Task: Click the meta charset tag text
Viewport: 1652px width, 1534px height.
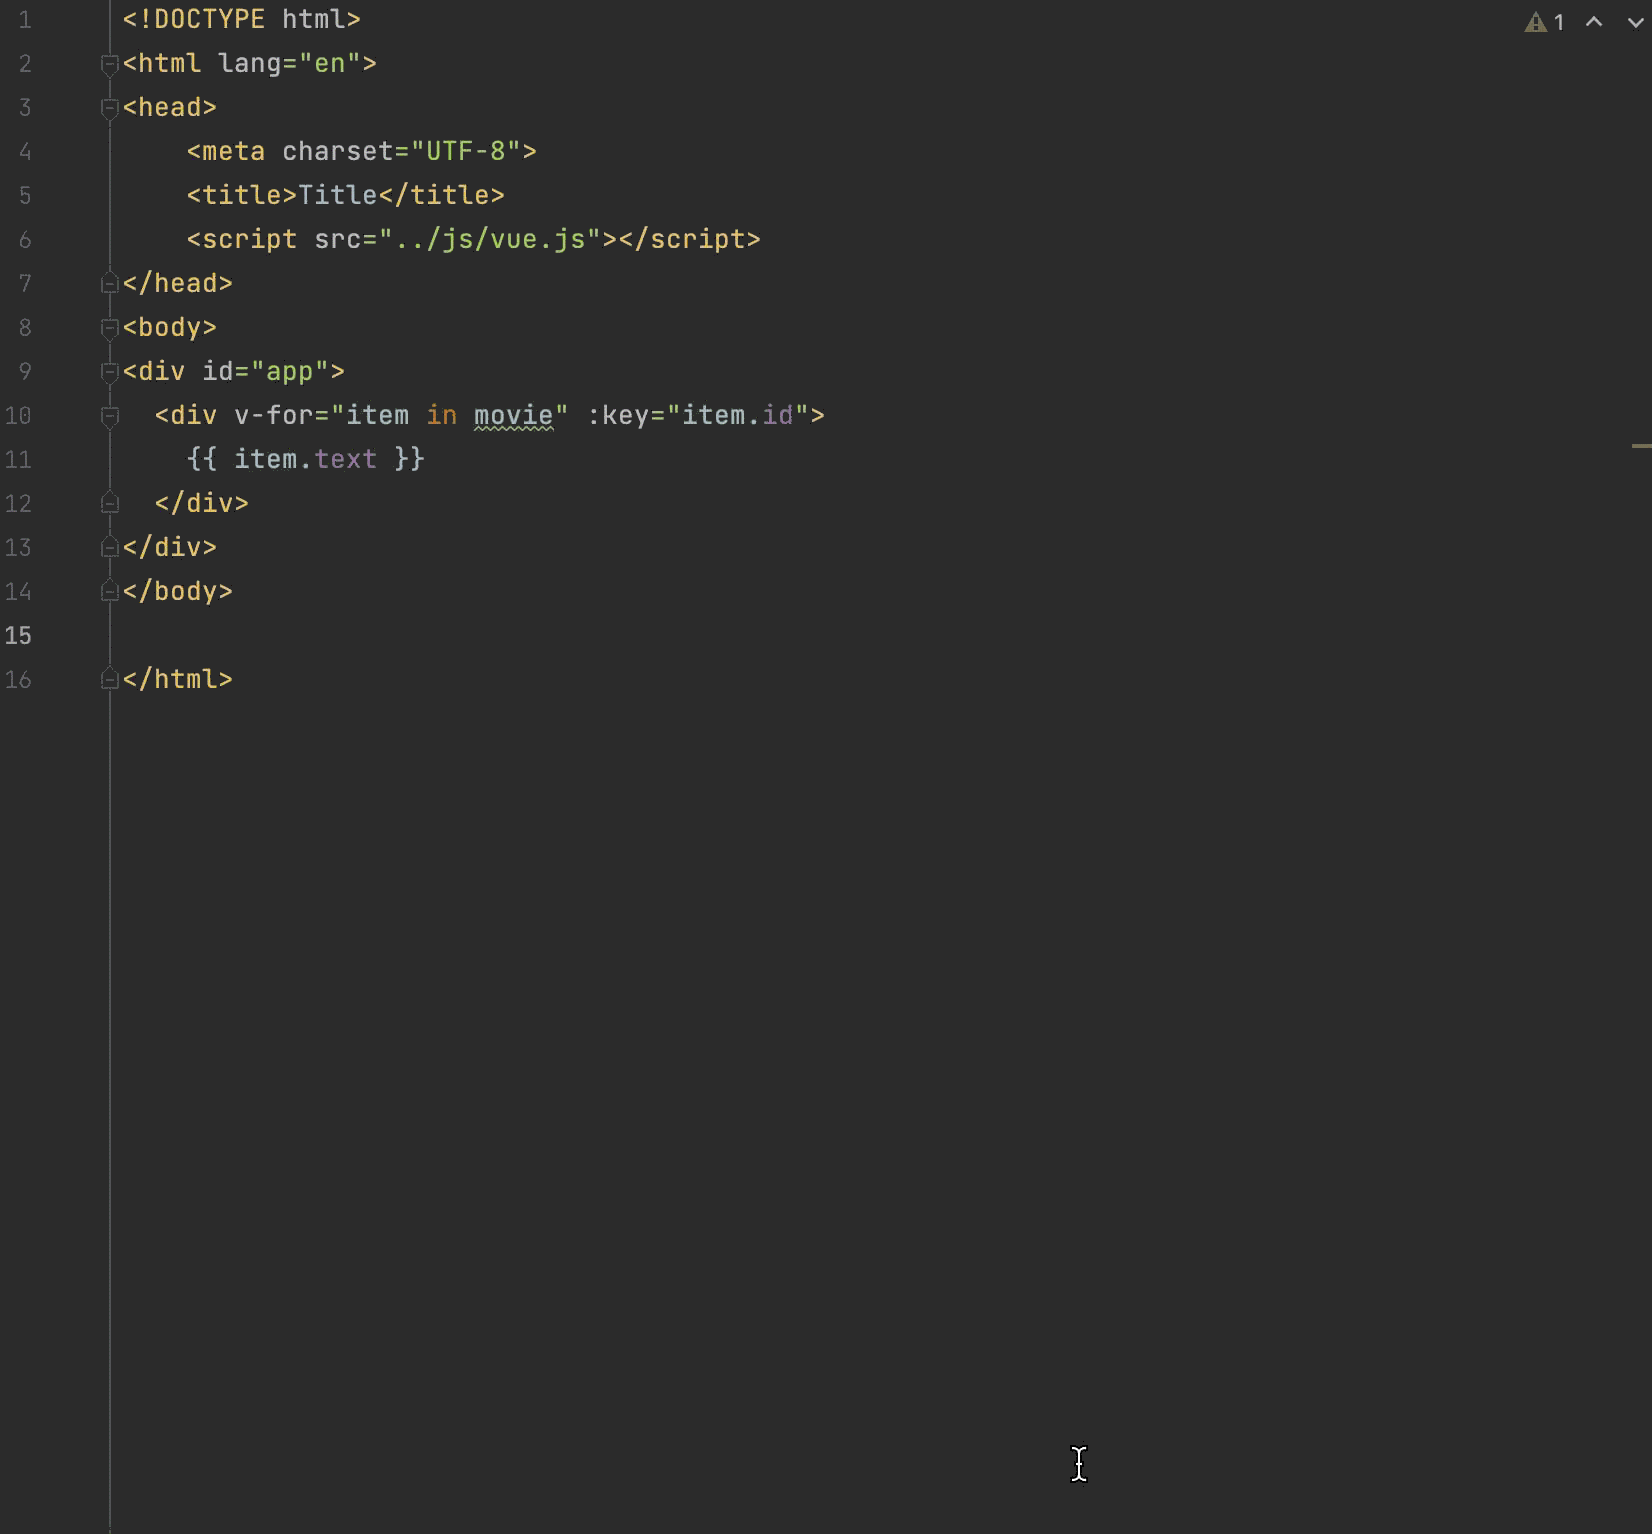Action: (x=361, y=151)
